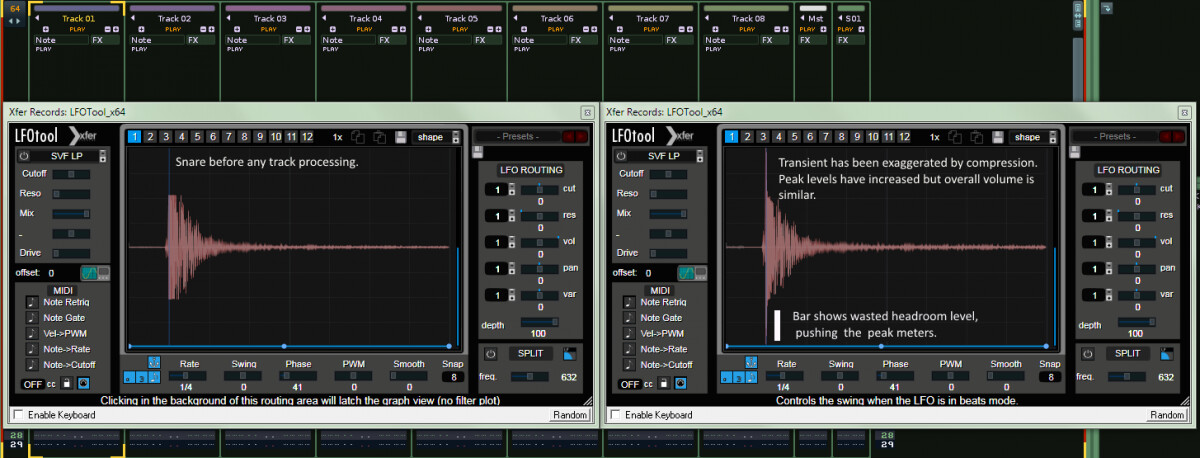
Task: Click the FX button on Track 03
Action: click(x=288, y=40)
